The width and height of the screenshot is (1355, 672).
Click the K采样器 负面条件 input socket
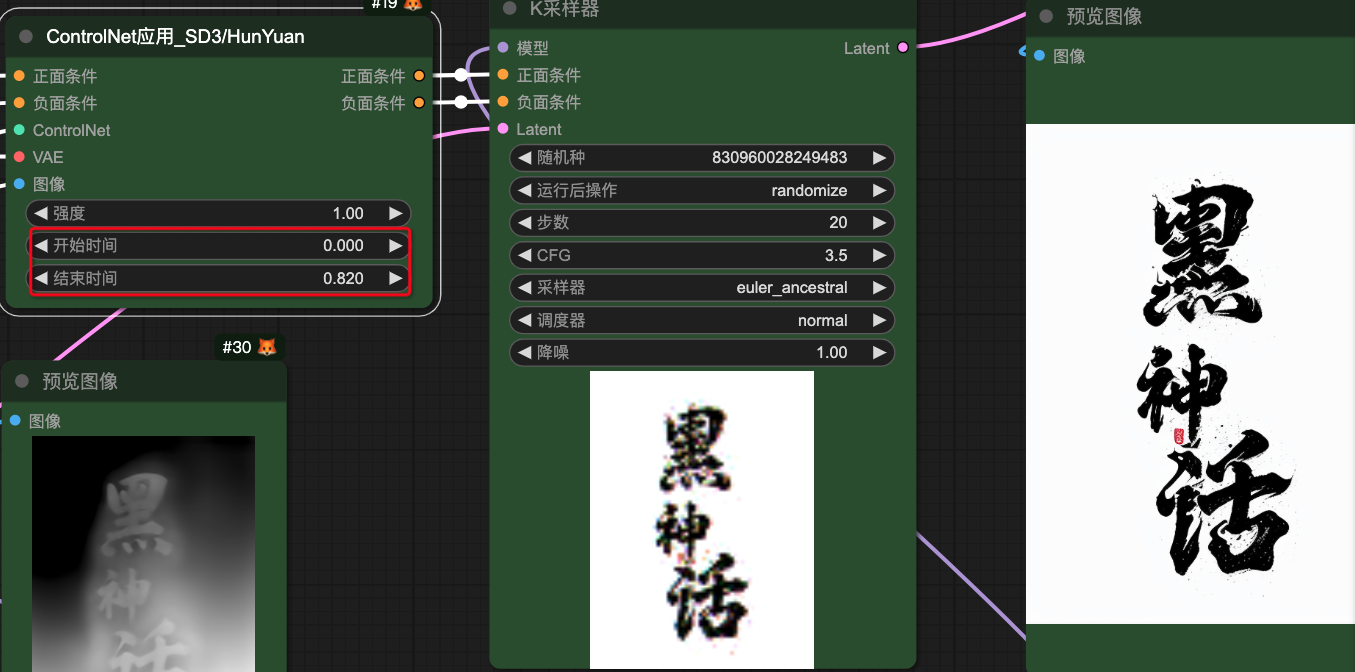click(x=503, y=102)
